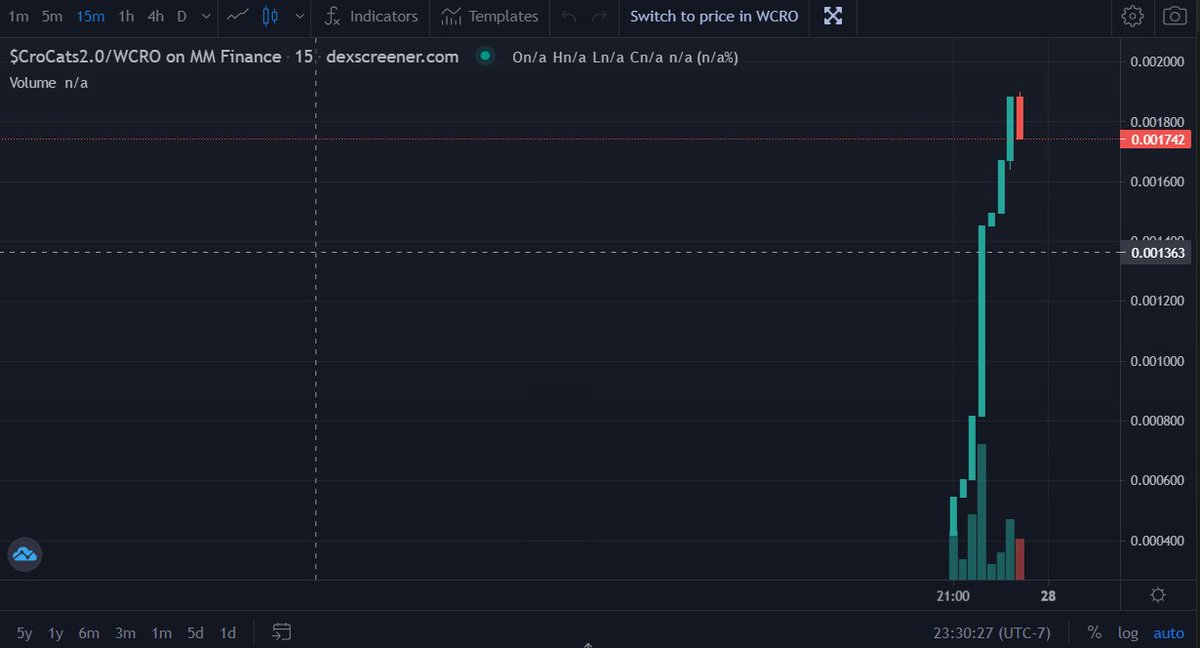Set date range to 6m
Viewport: 1200px width, 648px height.
click(x=89, y=632)
